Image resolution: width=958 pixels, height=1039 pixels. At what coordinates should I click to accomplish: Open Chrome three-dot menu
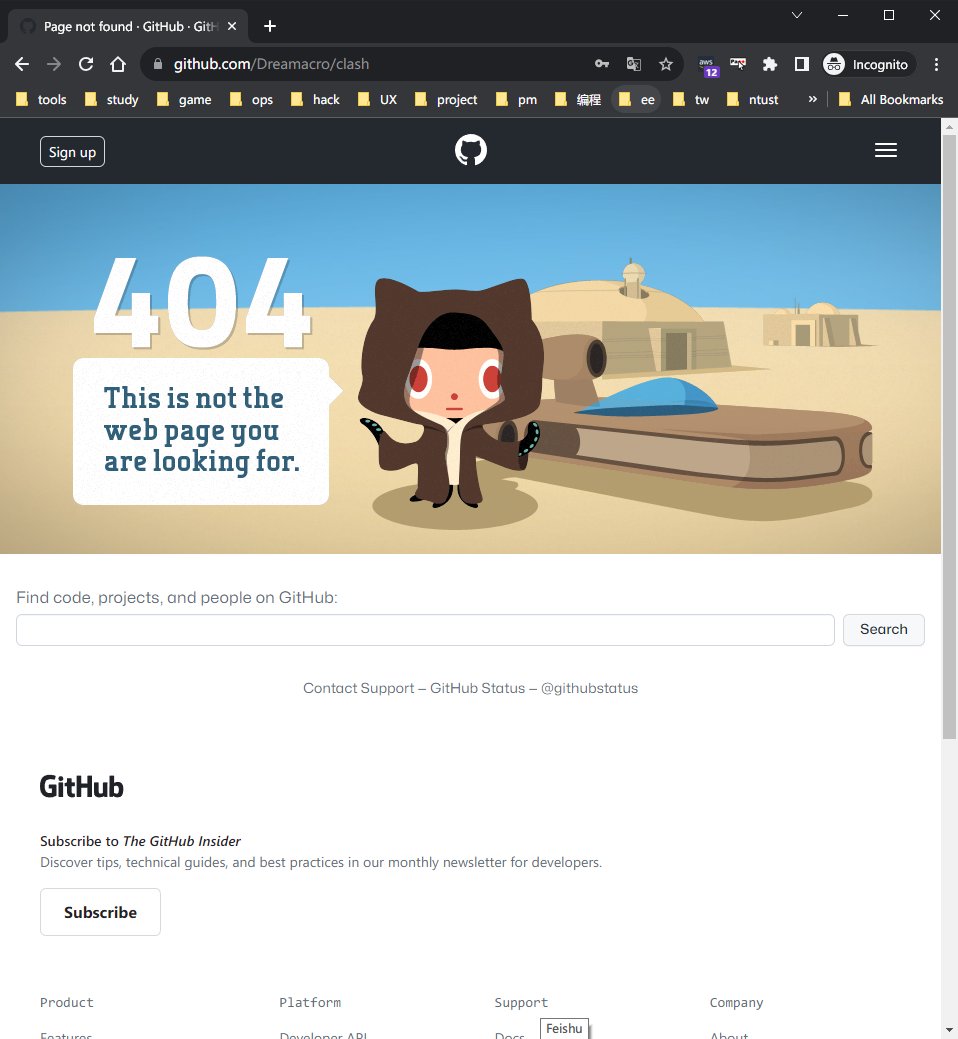tap(936, 64)
